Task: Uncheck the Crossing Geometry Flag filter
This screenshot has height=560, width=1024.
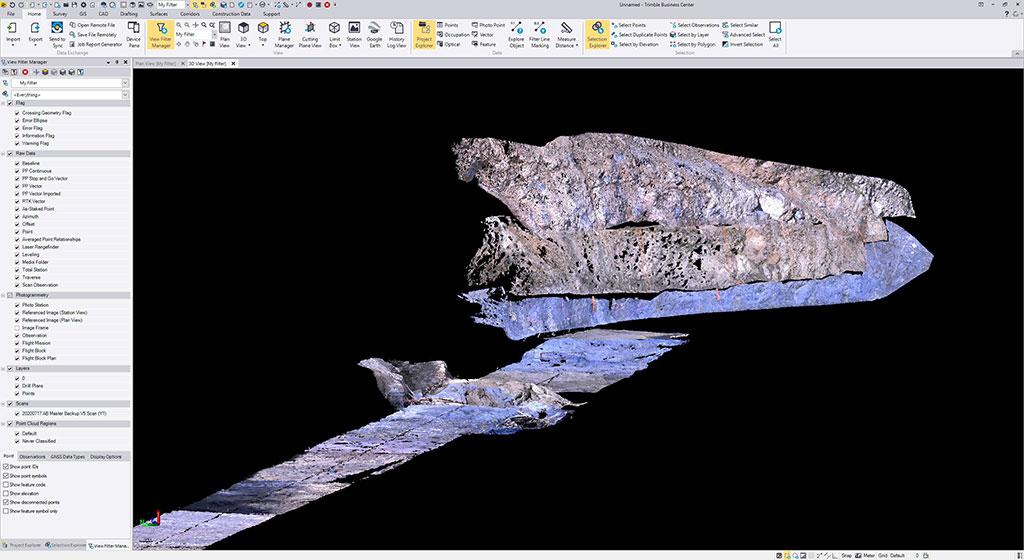Action: point(17,113)
